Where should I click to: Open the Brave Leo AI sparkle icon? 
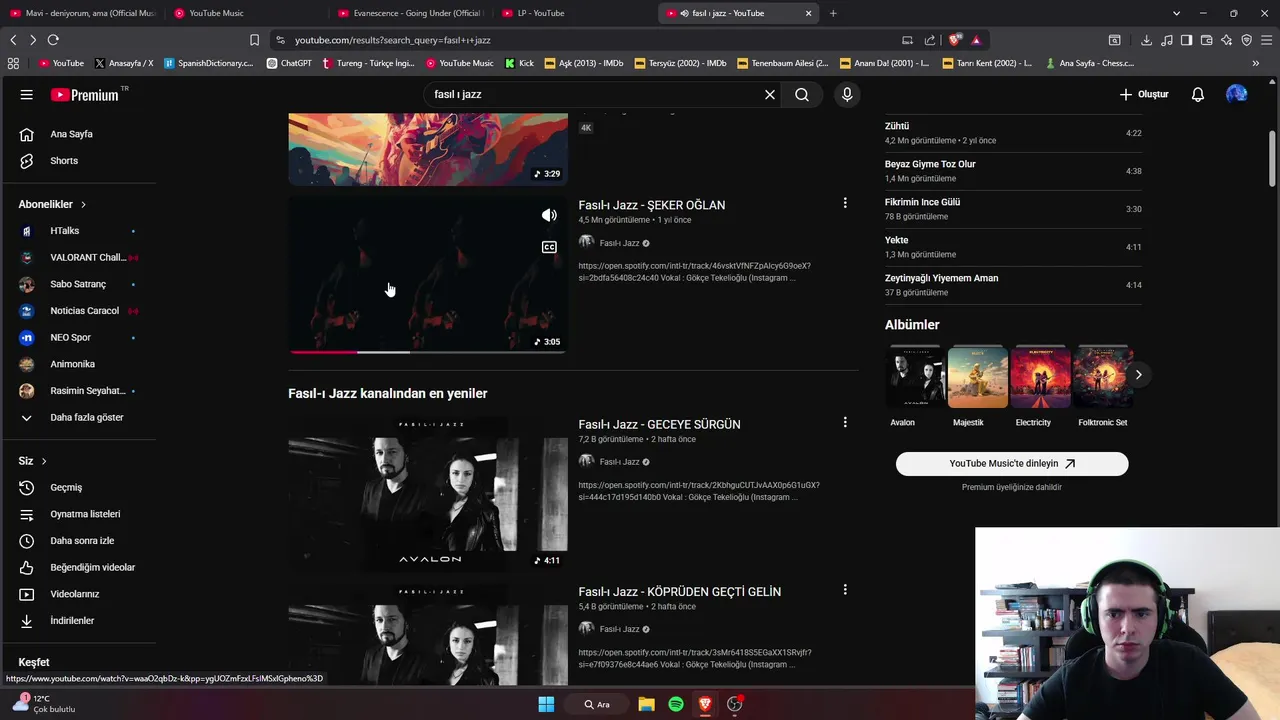click(x=1226, y=40)
